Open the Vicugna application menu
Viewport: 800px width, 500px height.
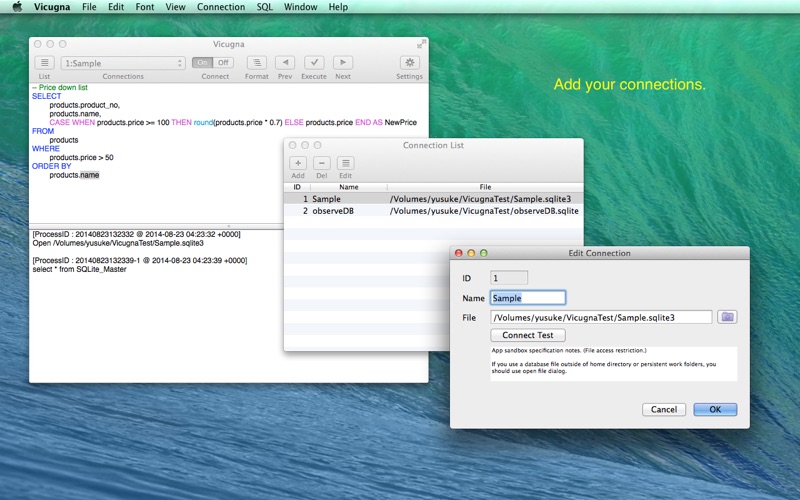click(52, 7)
